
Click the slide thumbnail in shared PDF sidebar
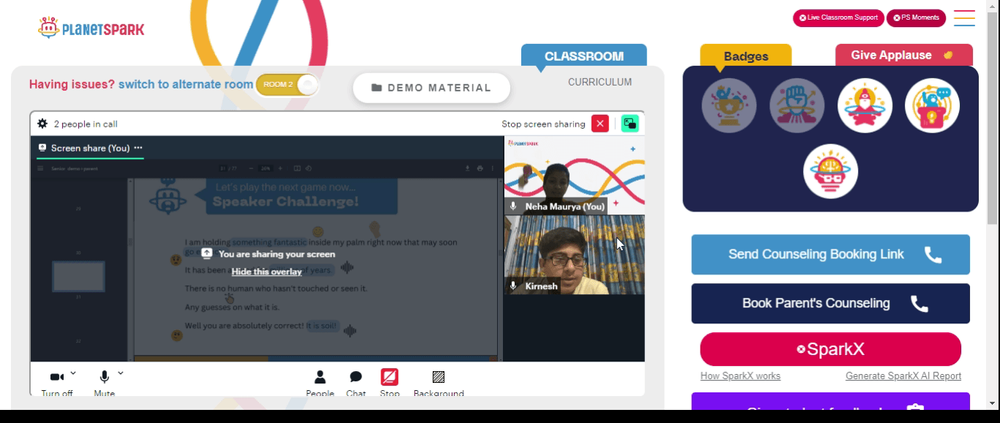78,276
